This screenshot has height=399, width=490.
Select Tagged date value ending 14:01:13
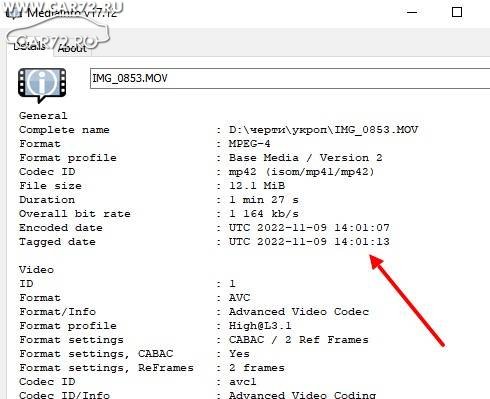coord(309,242)
